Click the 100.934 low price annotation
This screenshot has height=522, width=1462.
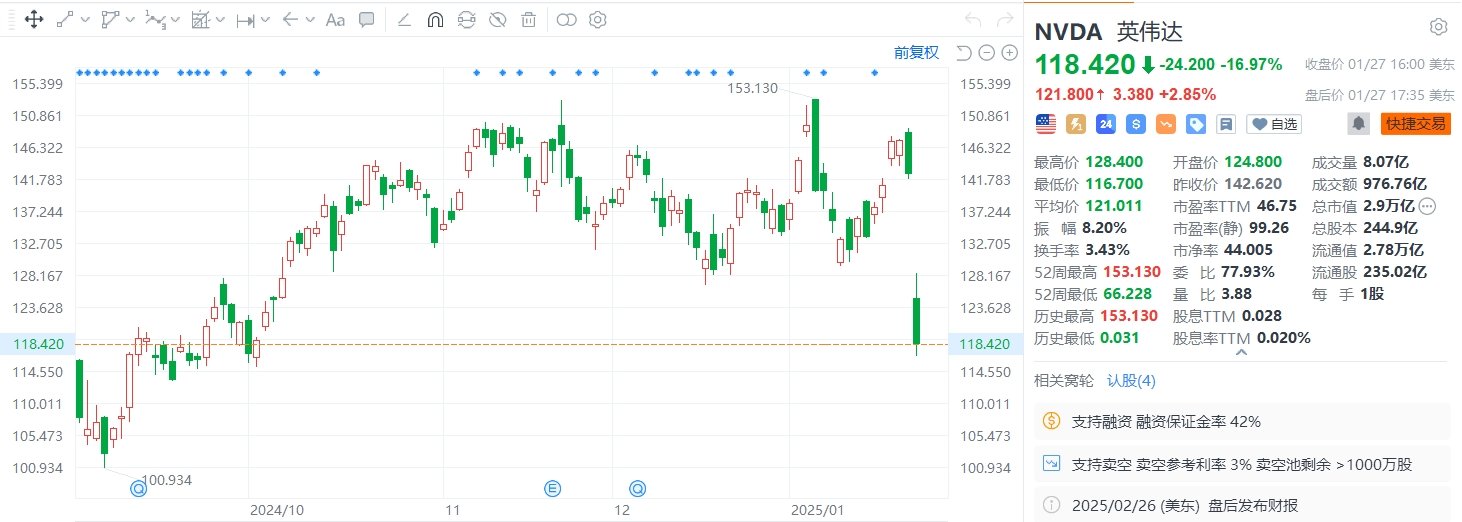point(166,480)
